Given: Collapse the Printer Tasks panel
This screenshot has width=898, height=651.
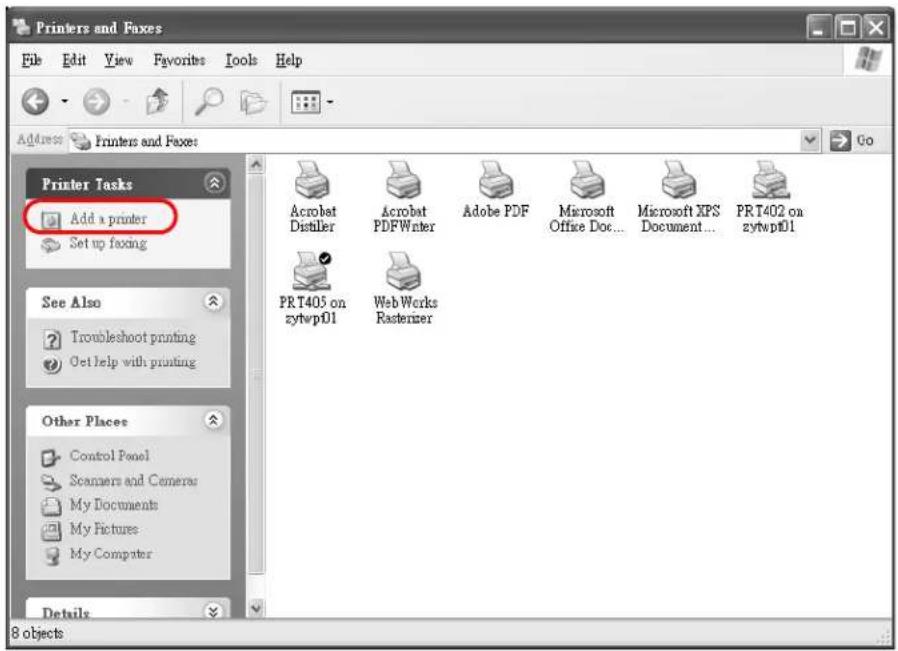Looking at the screenshot, I should [x=214, y=183].
